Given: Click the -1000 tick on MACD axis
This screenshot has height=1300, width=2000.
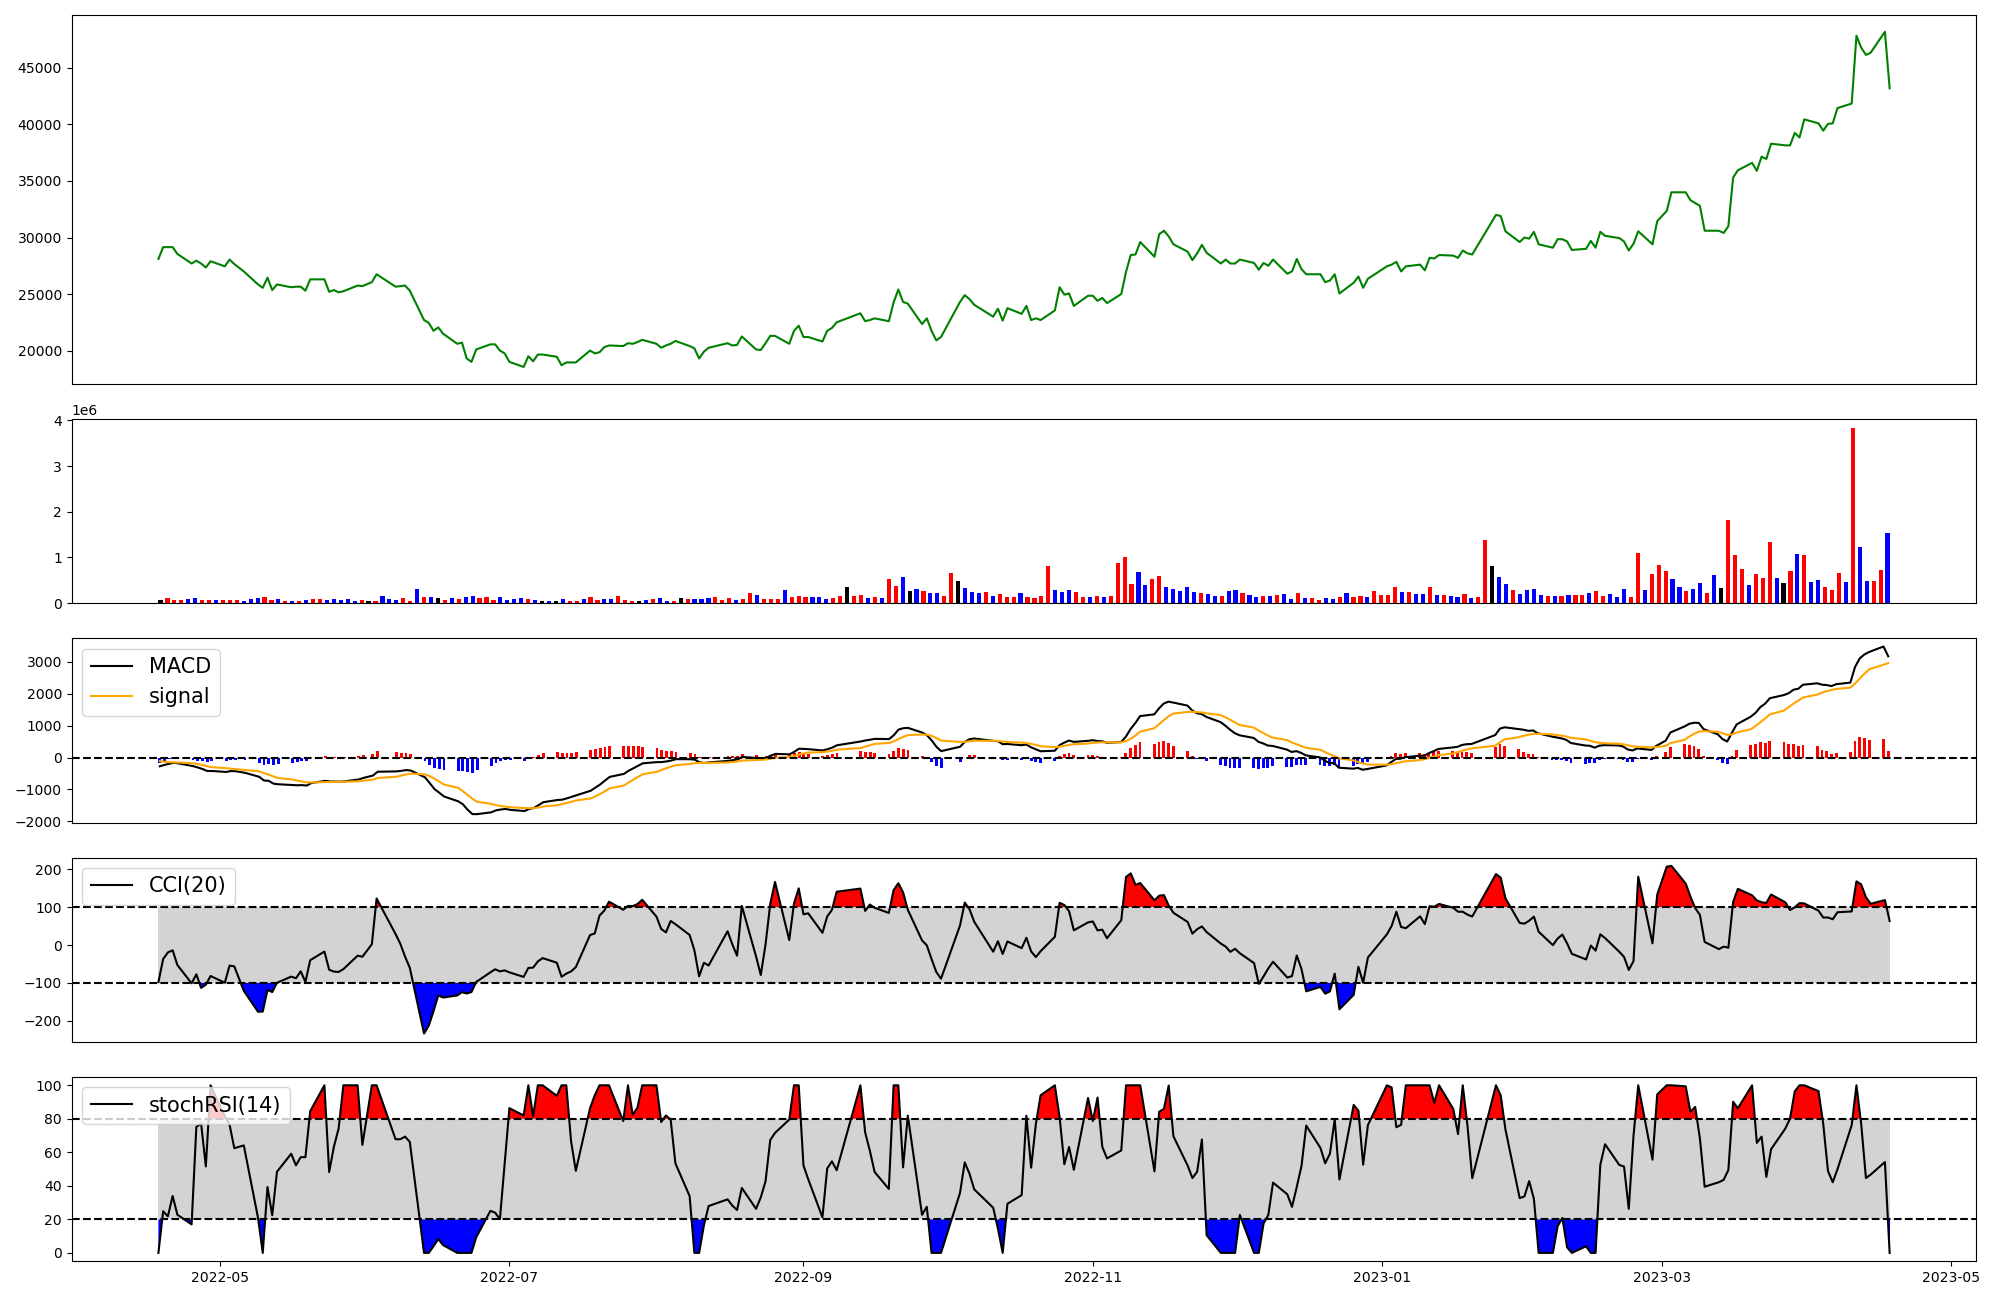Looking at the screenshot, I should coord(40,790).
